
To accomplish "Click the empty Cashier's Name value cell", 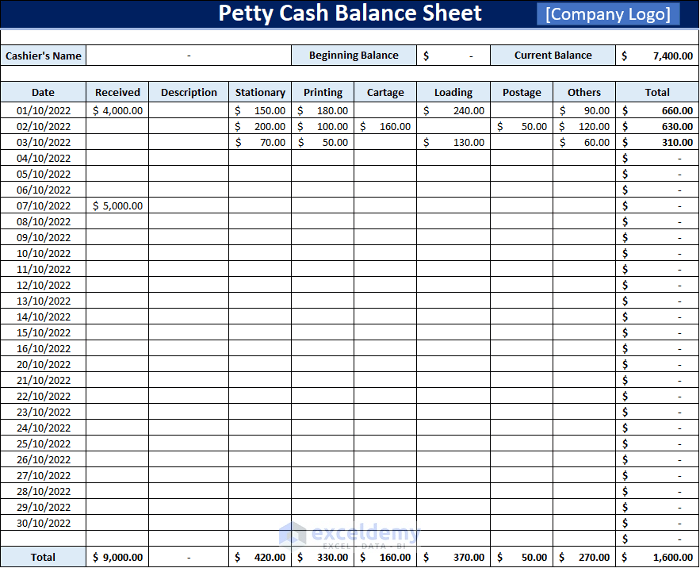I will point(188,56).
